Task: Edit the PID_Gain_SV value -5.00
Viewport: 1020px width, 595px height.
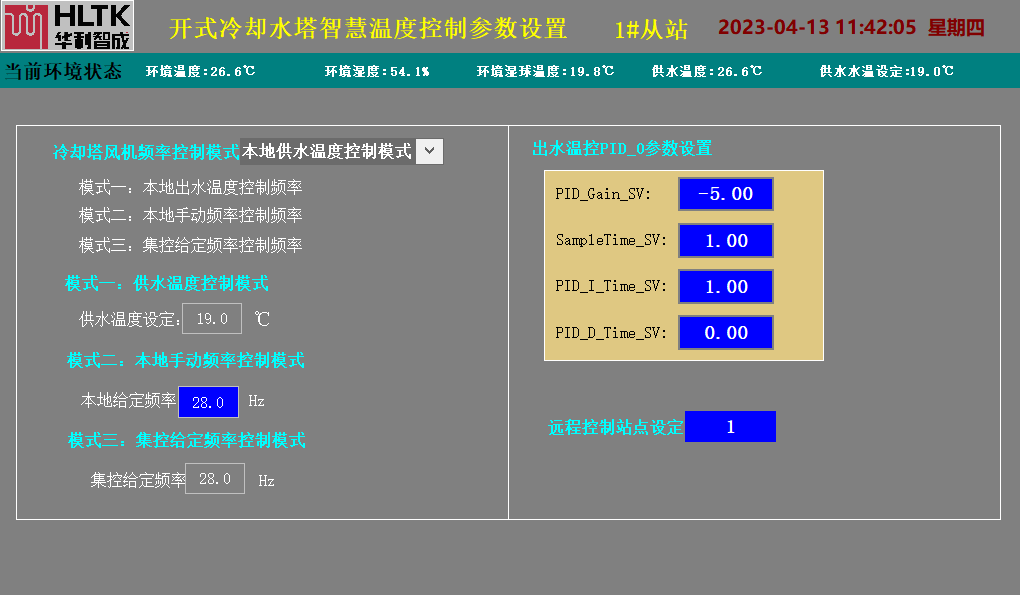Action: pos(725,194)
